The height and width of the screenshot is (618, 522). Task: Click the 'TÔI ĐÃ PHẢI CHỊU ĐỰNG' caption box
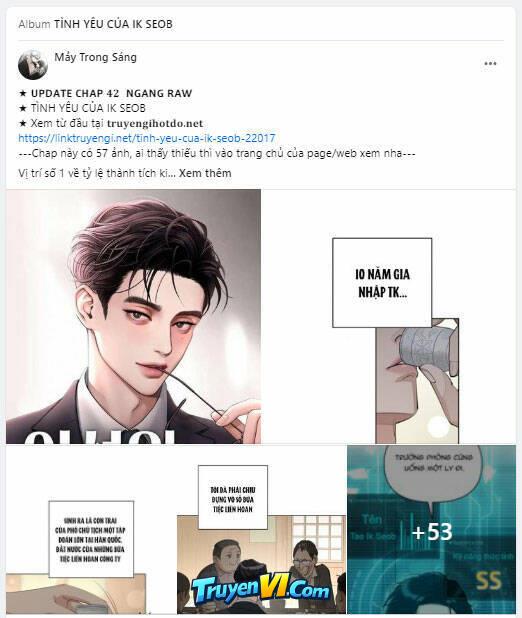point(233,497)
